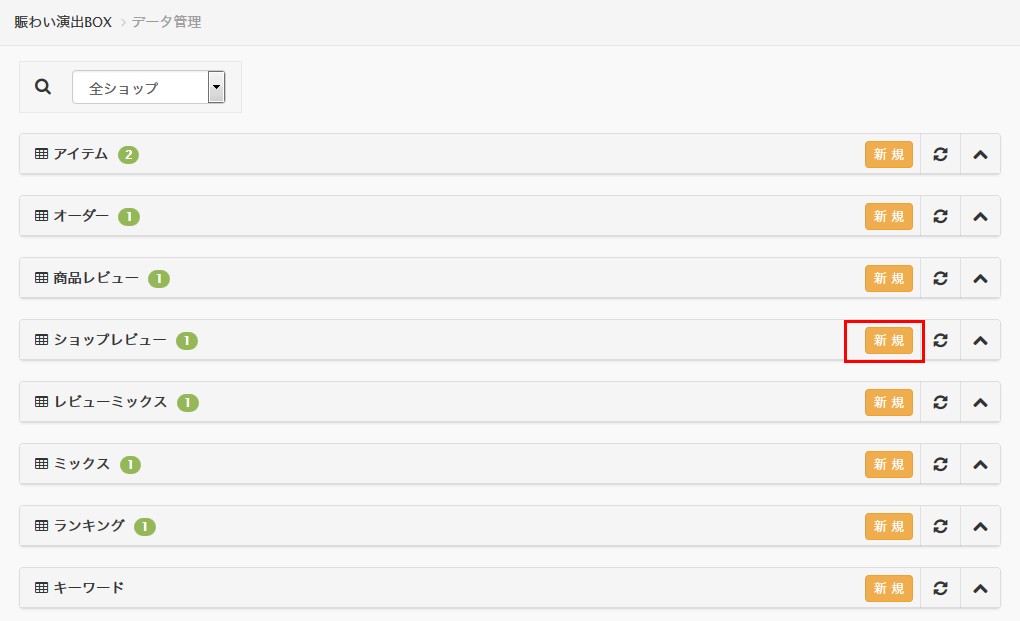
Task: Go to 賑わい演出BOX breadcrumb
Action: click(63, 21)
